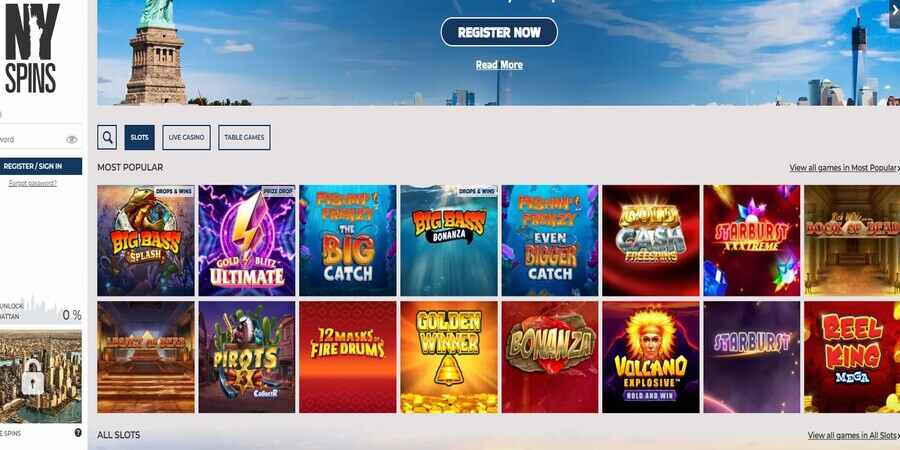Click the padlock on locked Manhattan image
Viewport: 900px width, 450px height.
click(33, 377)
